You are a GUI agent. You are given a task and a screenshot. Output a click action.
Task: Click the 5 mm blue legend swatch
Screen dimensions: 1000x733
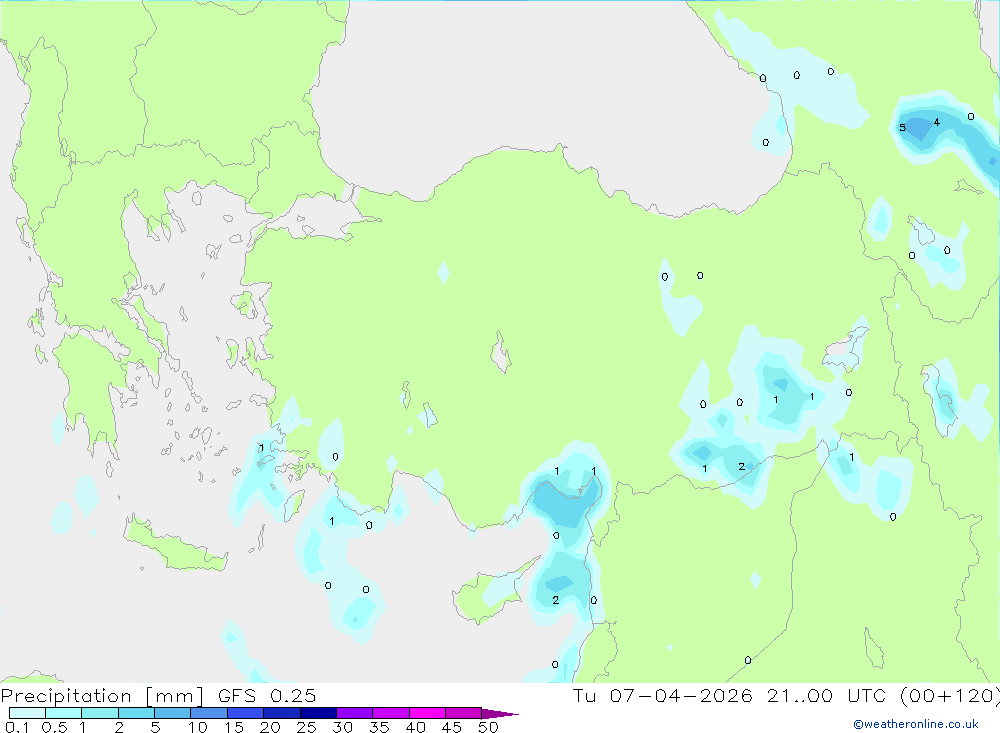tap(172, 713)
